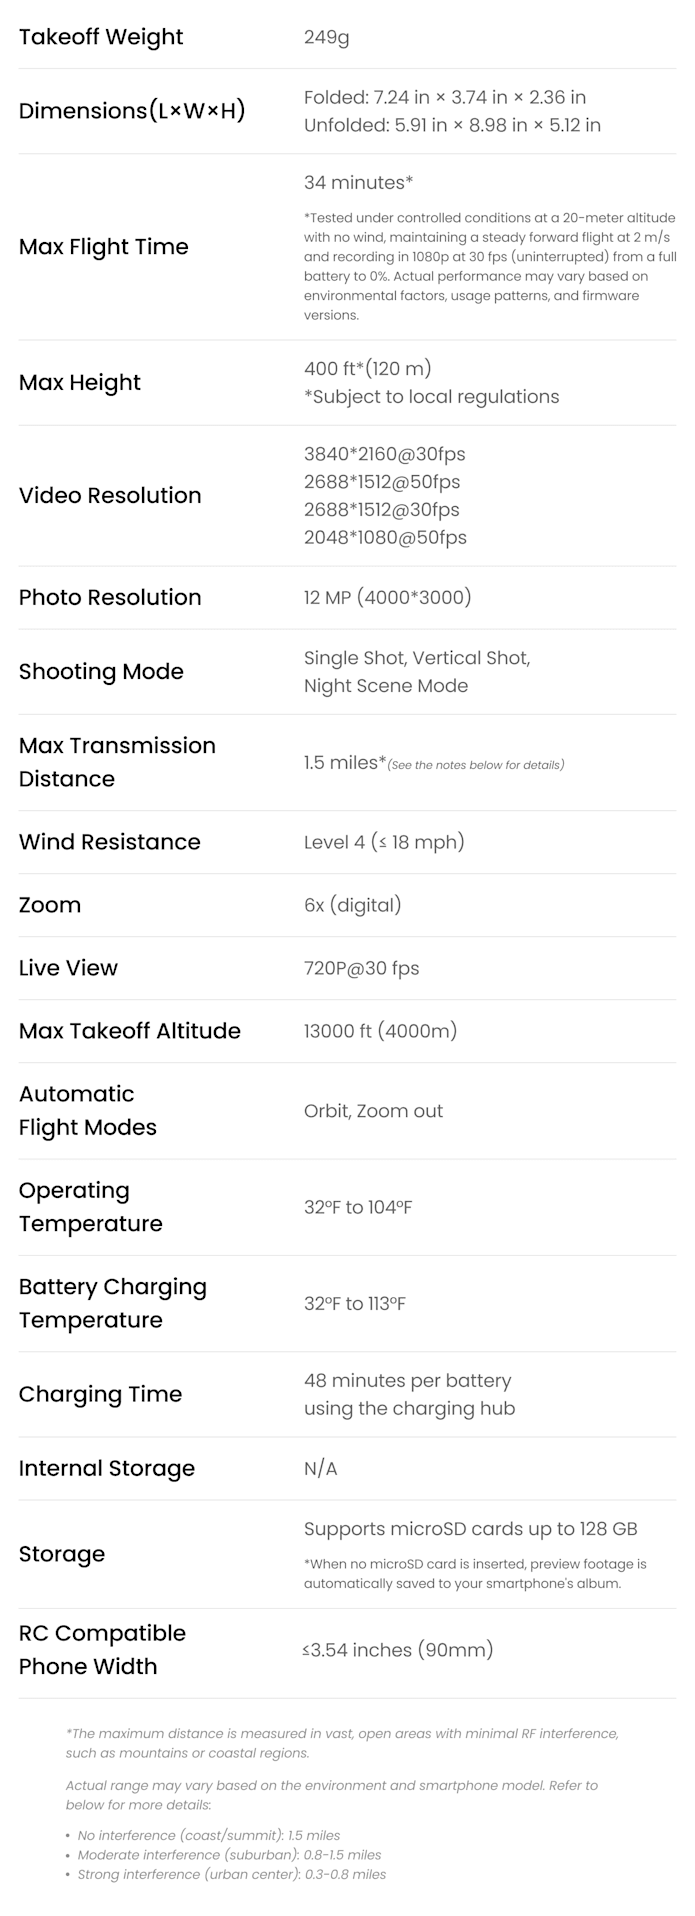695x1916 pixels.
Task: Click the Takeoff Weight label
Action: coord(101,37)
